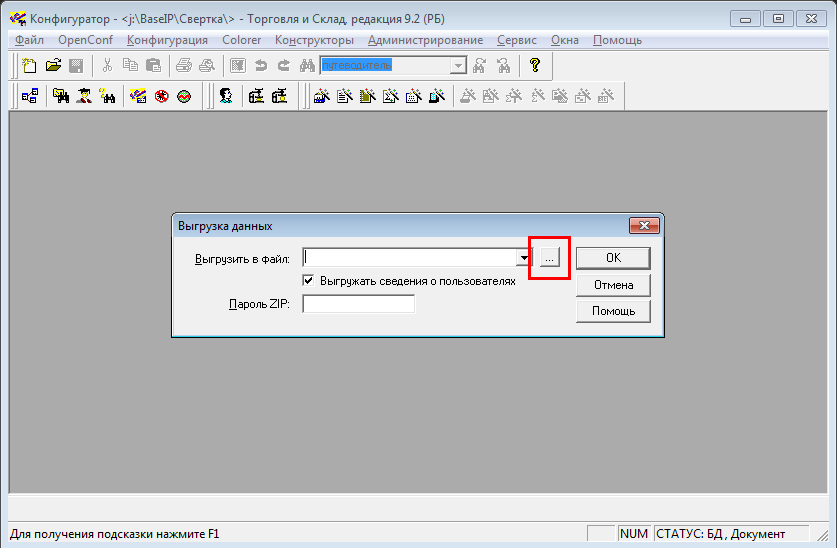This screenshot has width=837, height=548.
Task: Click the yellow question mark help icon
Action: [535, 66]
